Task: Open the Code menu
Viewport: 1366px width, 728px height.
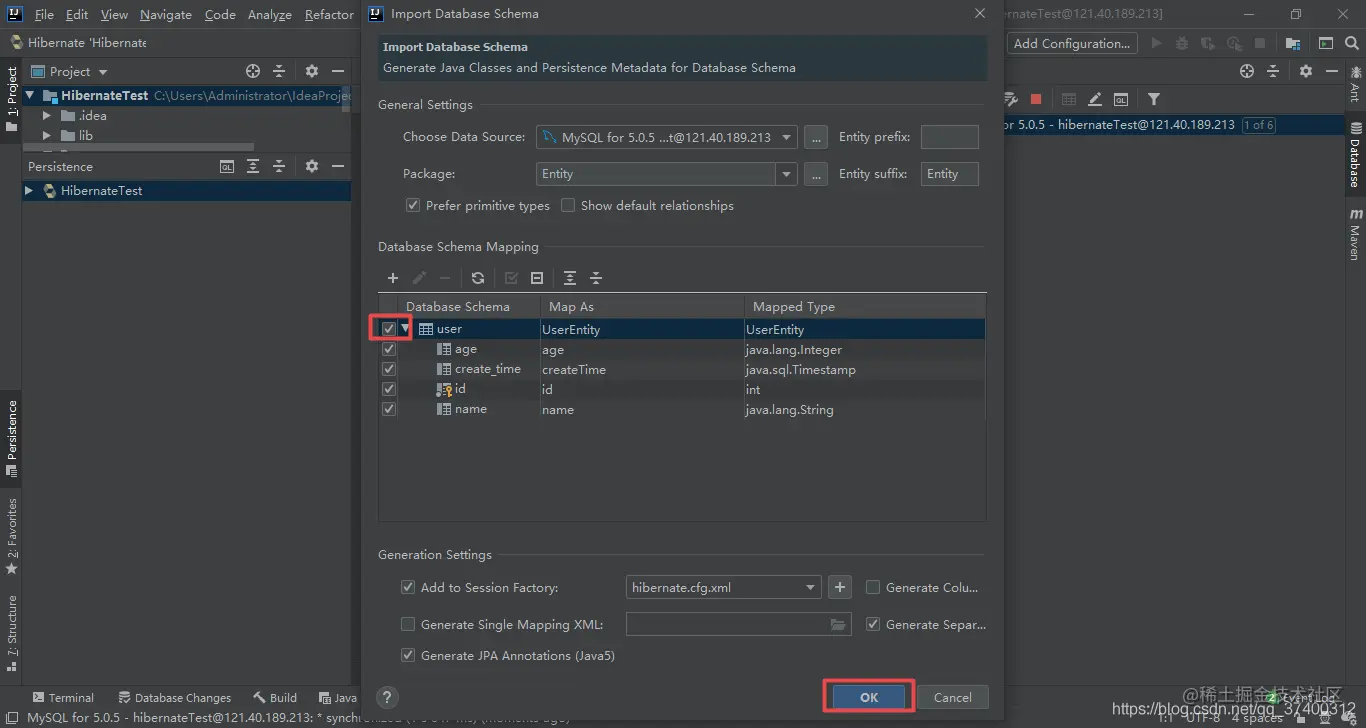Action: coord(220,14)
